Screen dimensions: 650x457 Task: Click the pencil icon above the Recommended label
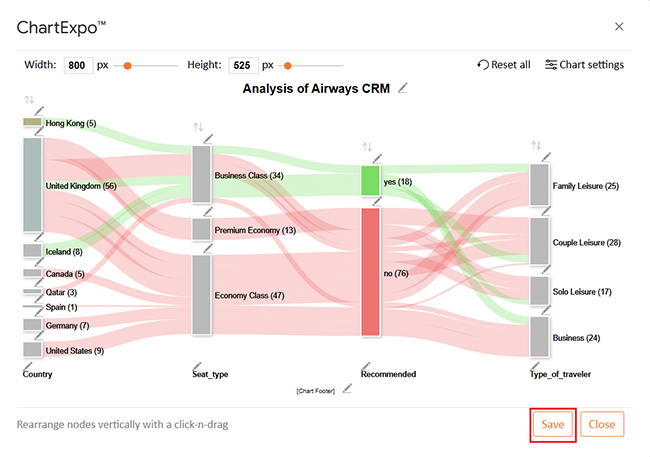pos(366,364)
